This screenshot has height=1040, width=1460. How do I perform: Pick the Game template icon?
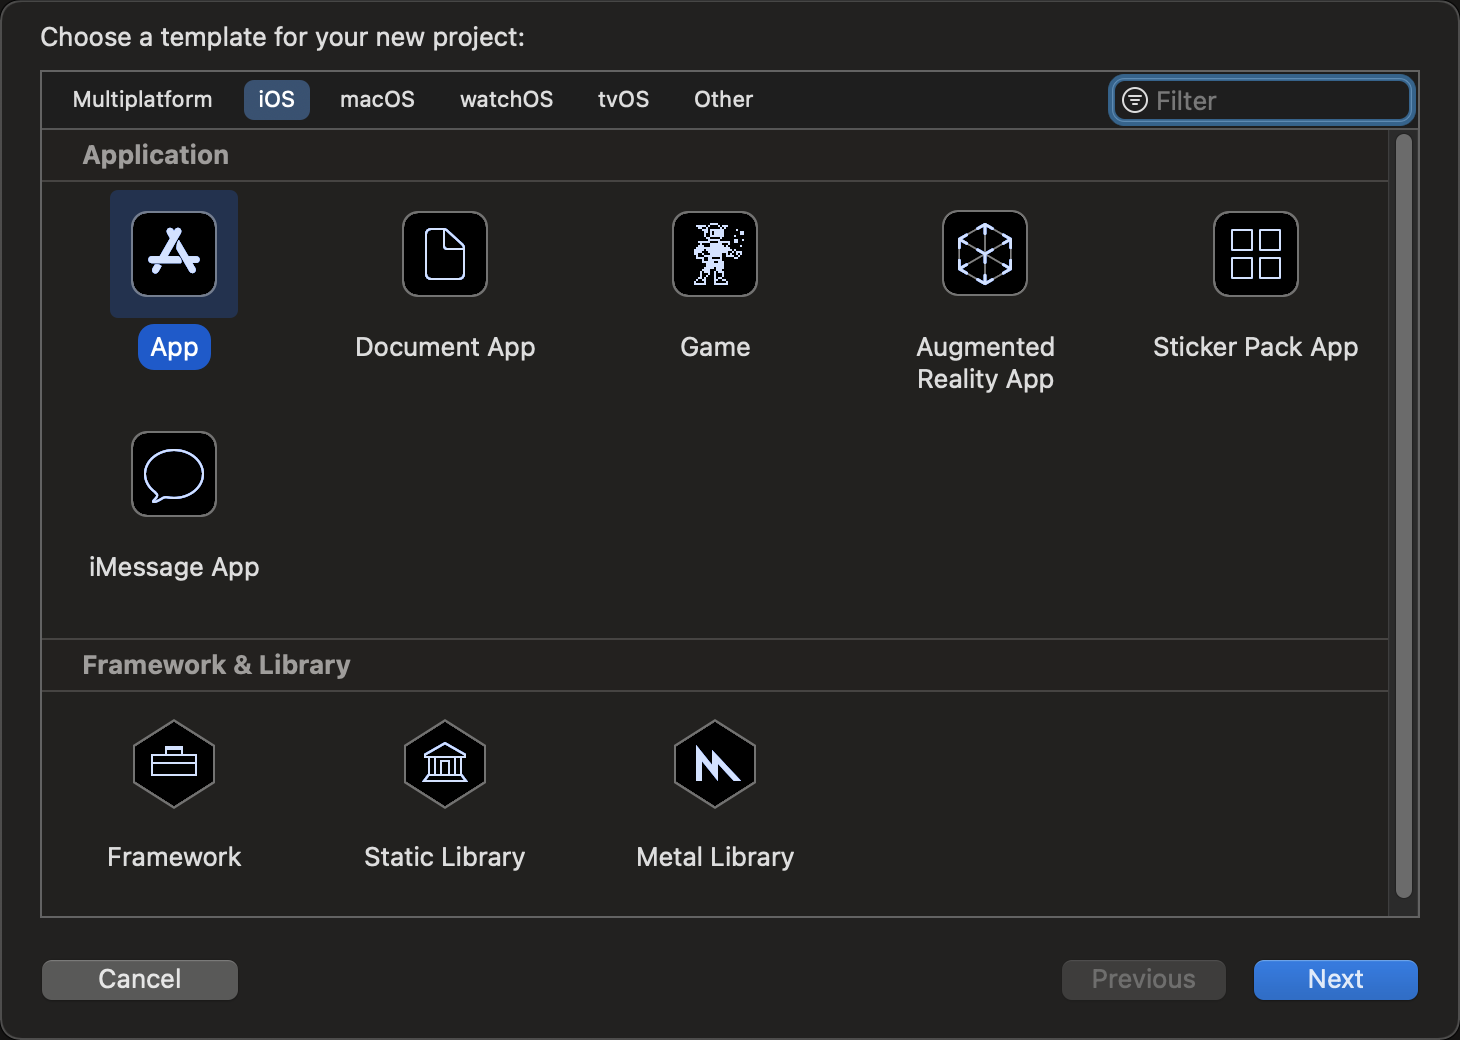click(x=715, y=254)
